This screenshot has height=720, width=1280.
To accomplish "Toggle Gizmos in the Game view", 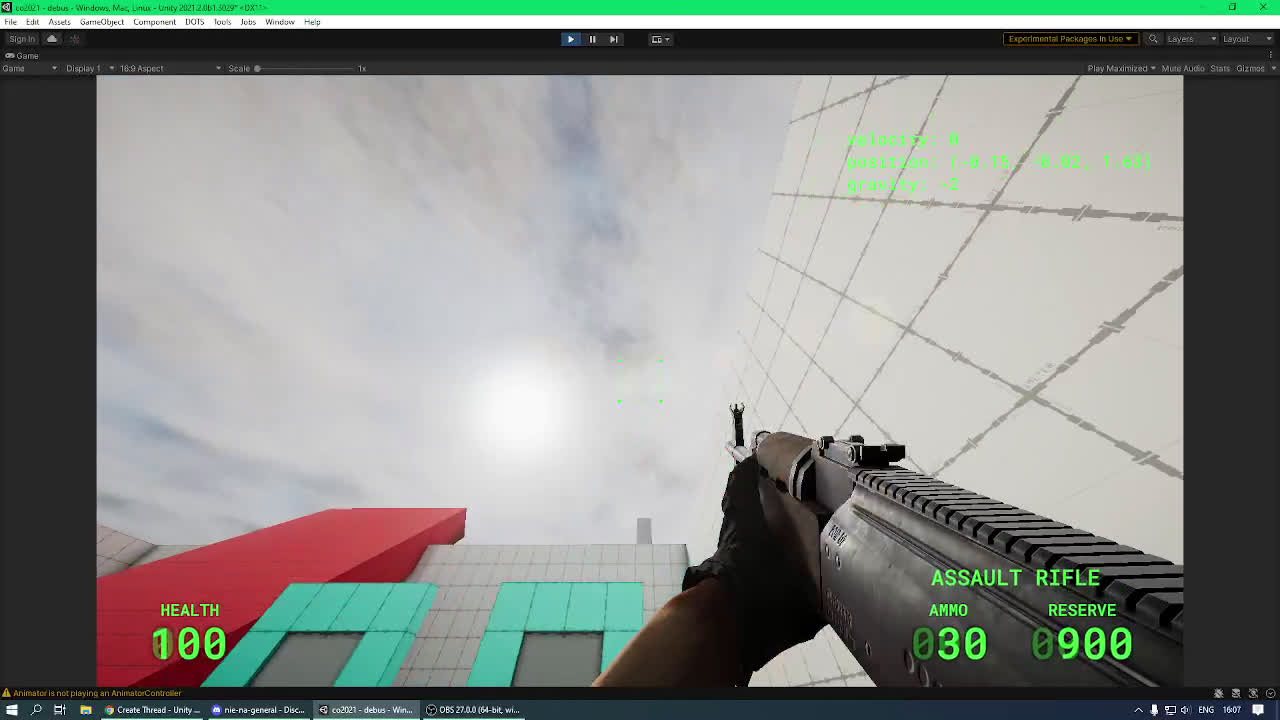I will [x=1250, y=68].
